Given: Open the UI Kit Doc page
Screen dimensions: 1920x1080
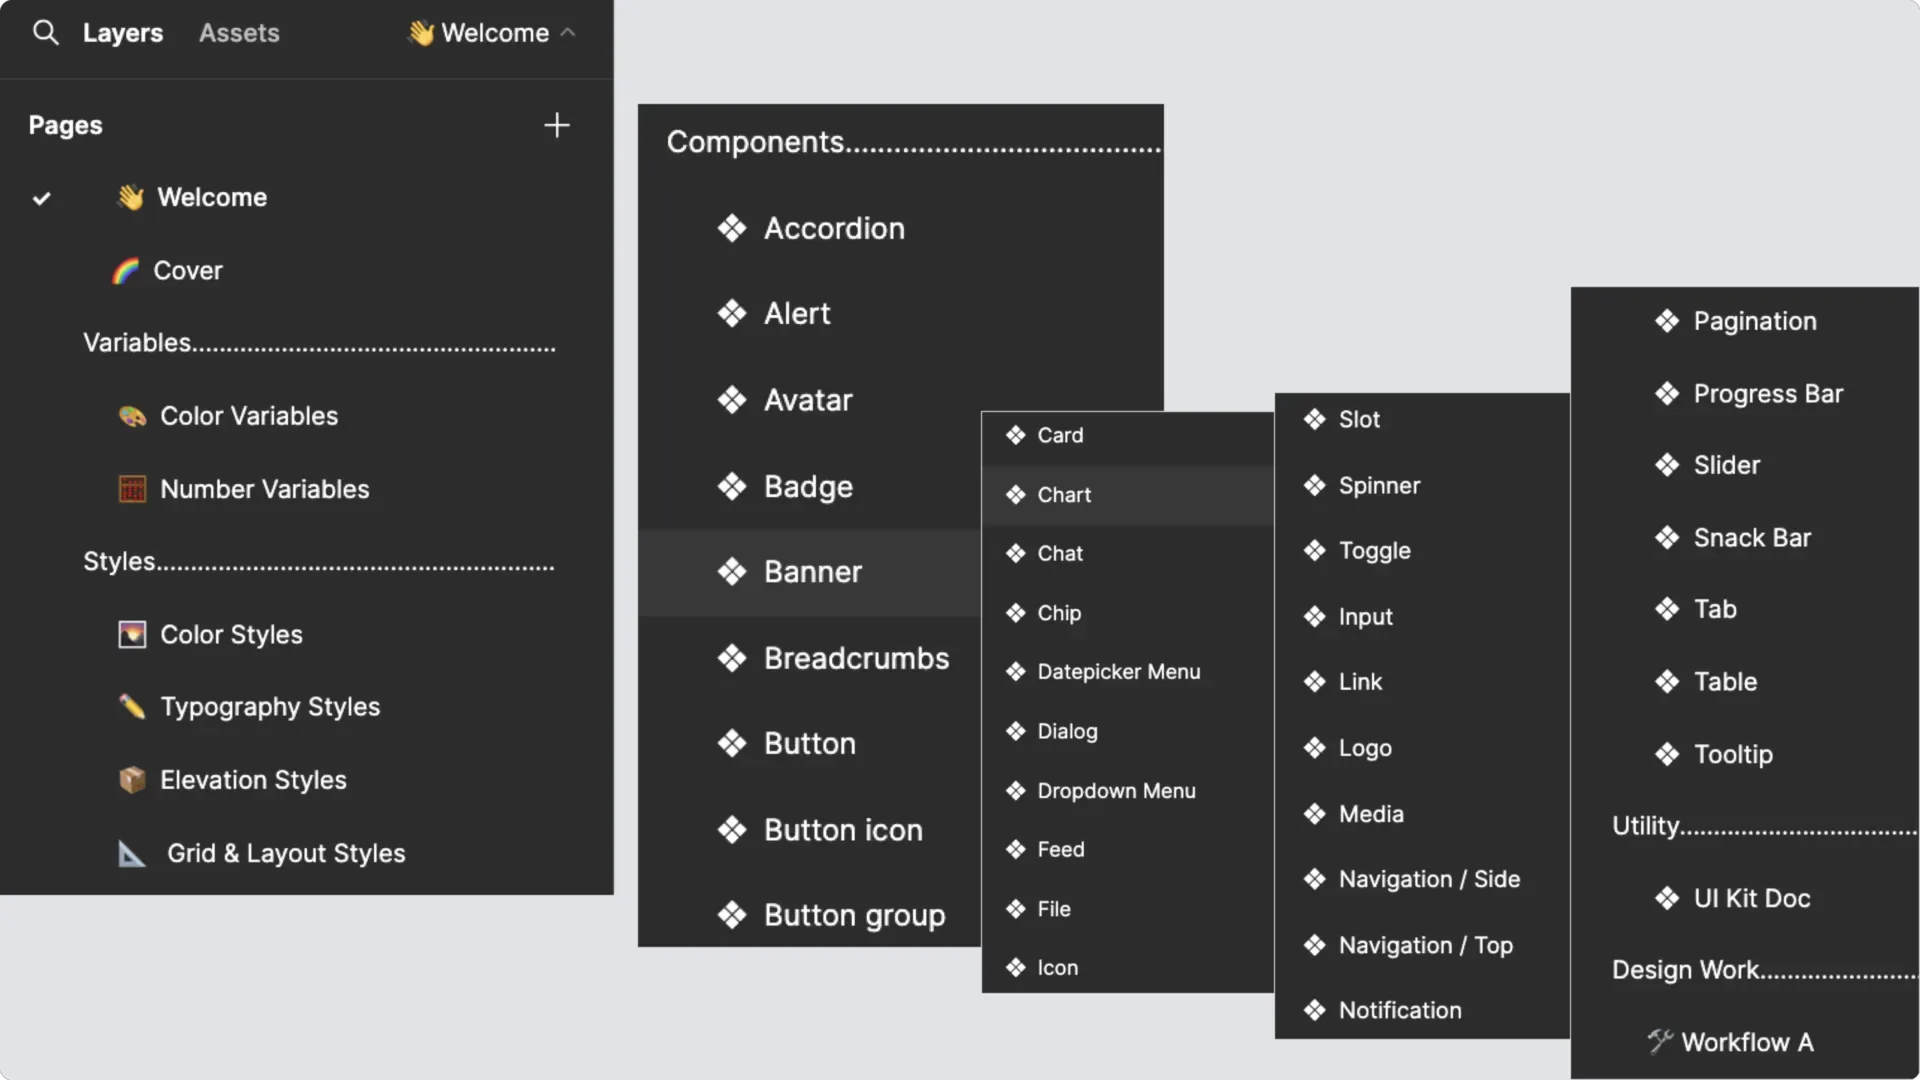Looking at the screenshot, I should pos(1751,898).
